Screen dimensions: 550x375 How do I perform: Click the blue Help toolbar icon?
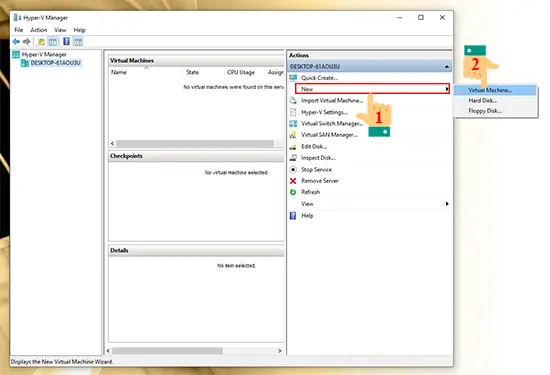pos(66,42)
